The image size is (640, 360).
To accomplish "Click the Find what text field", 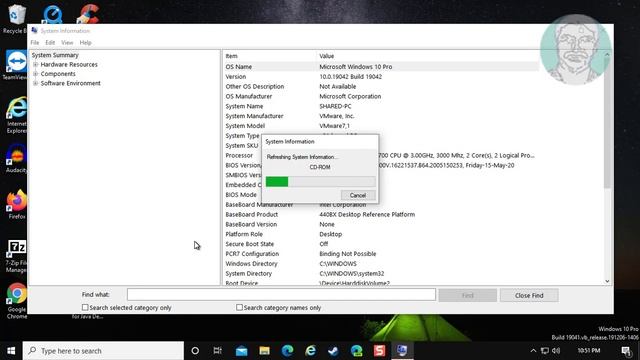I will point(281,295).
